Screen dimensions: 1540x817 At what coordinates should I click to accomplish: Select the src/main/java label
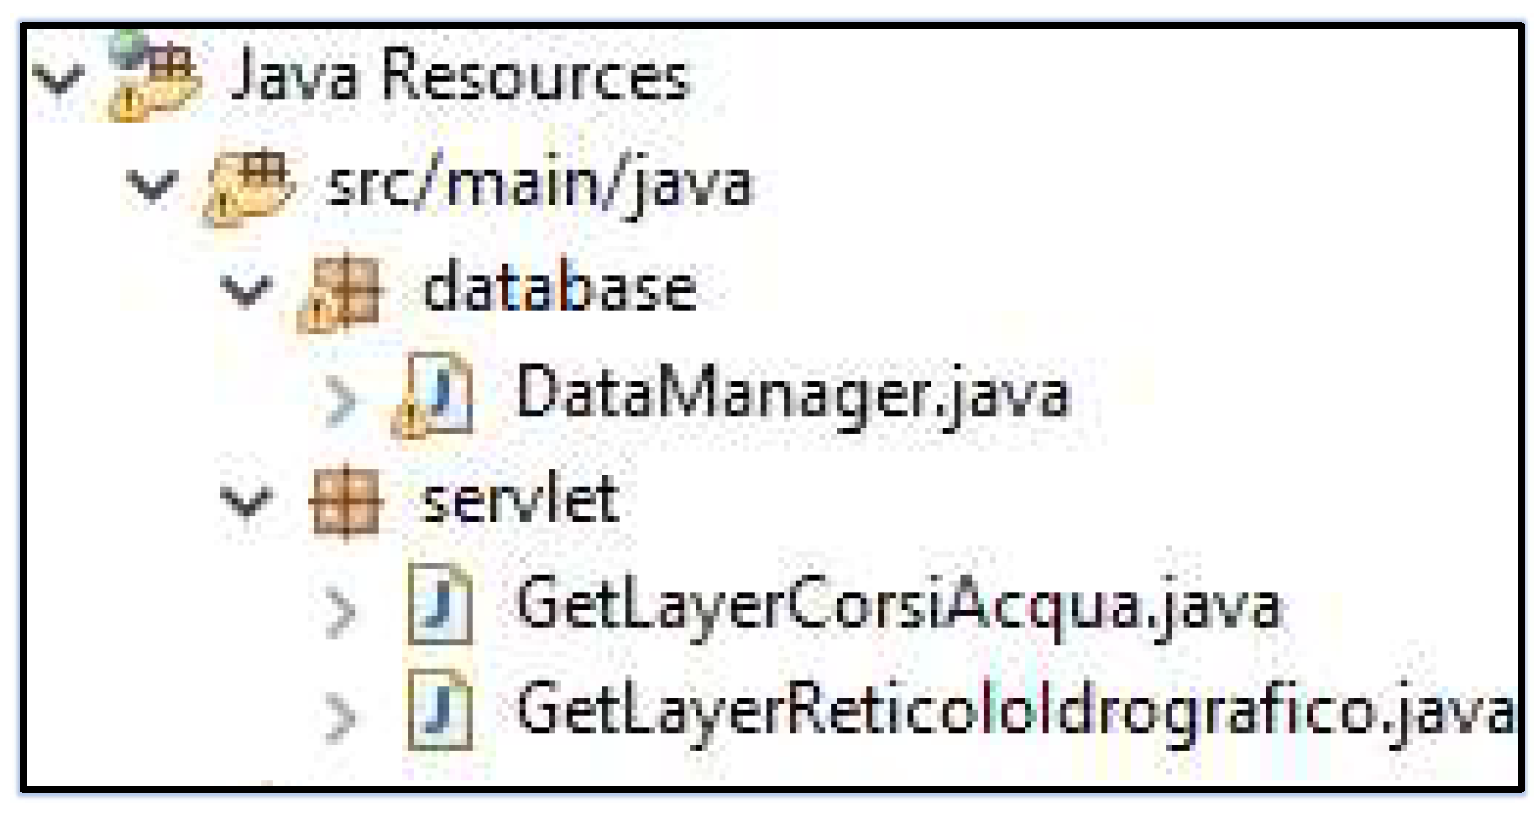click(x=539, y=185)
